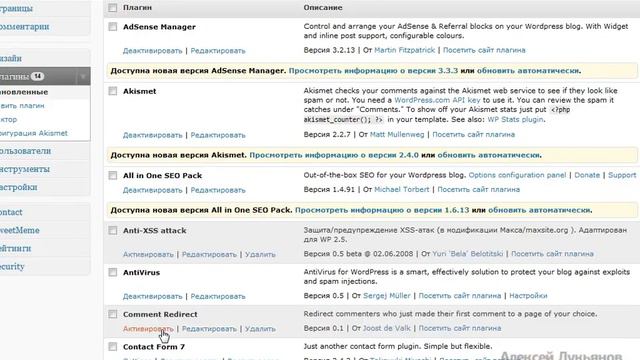
Task: Click Редактировать under Comment Redirect
Action: coord(209,329)
